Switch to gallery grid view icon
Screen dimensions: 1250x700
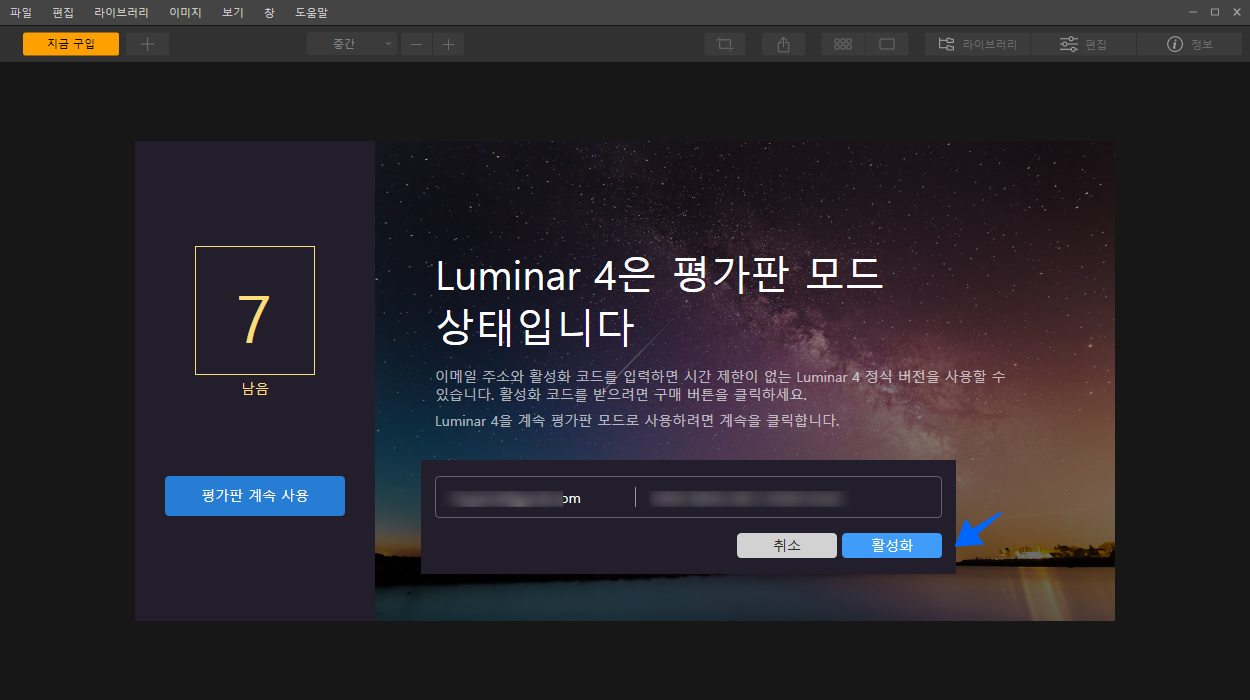pyautogui.click(x=843, y=44)
